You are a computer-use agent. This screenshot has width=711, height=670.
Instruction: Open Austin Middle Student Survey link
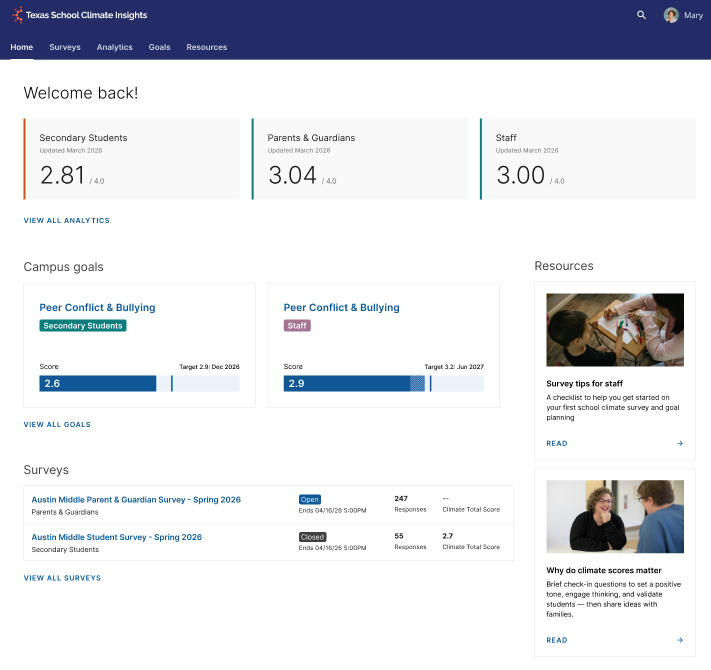(117, 537)
